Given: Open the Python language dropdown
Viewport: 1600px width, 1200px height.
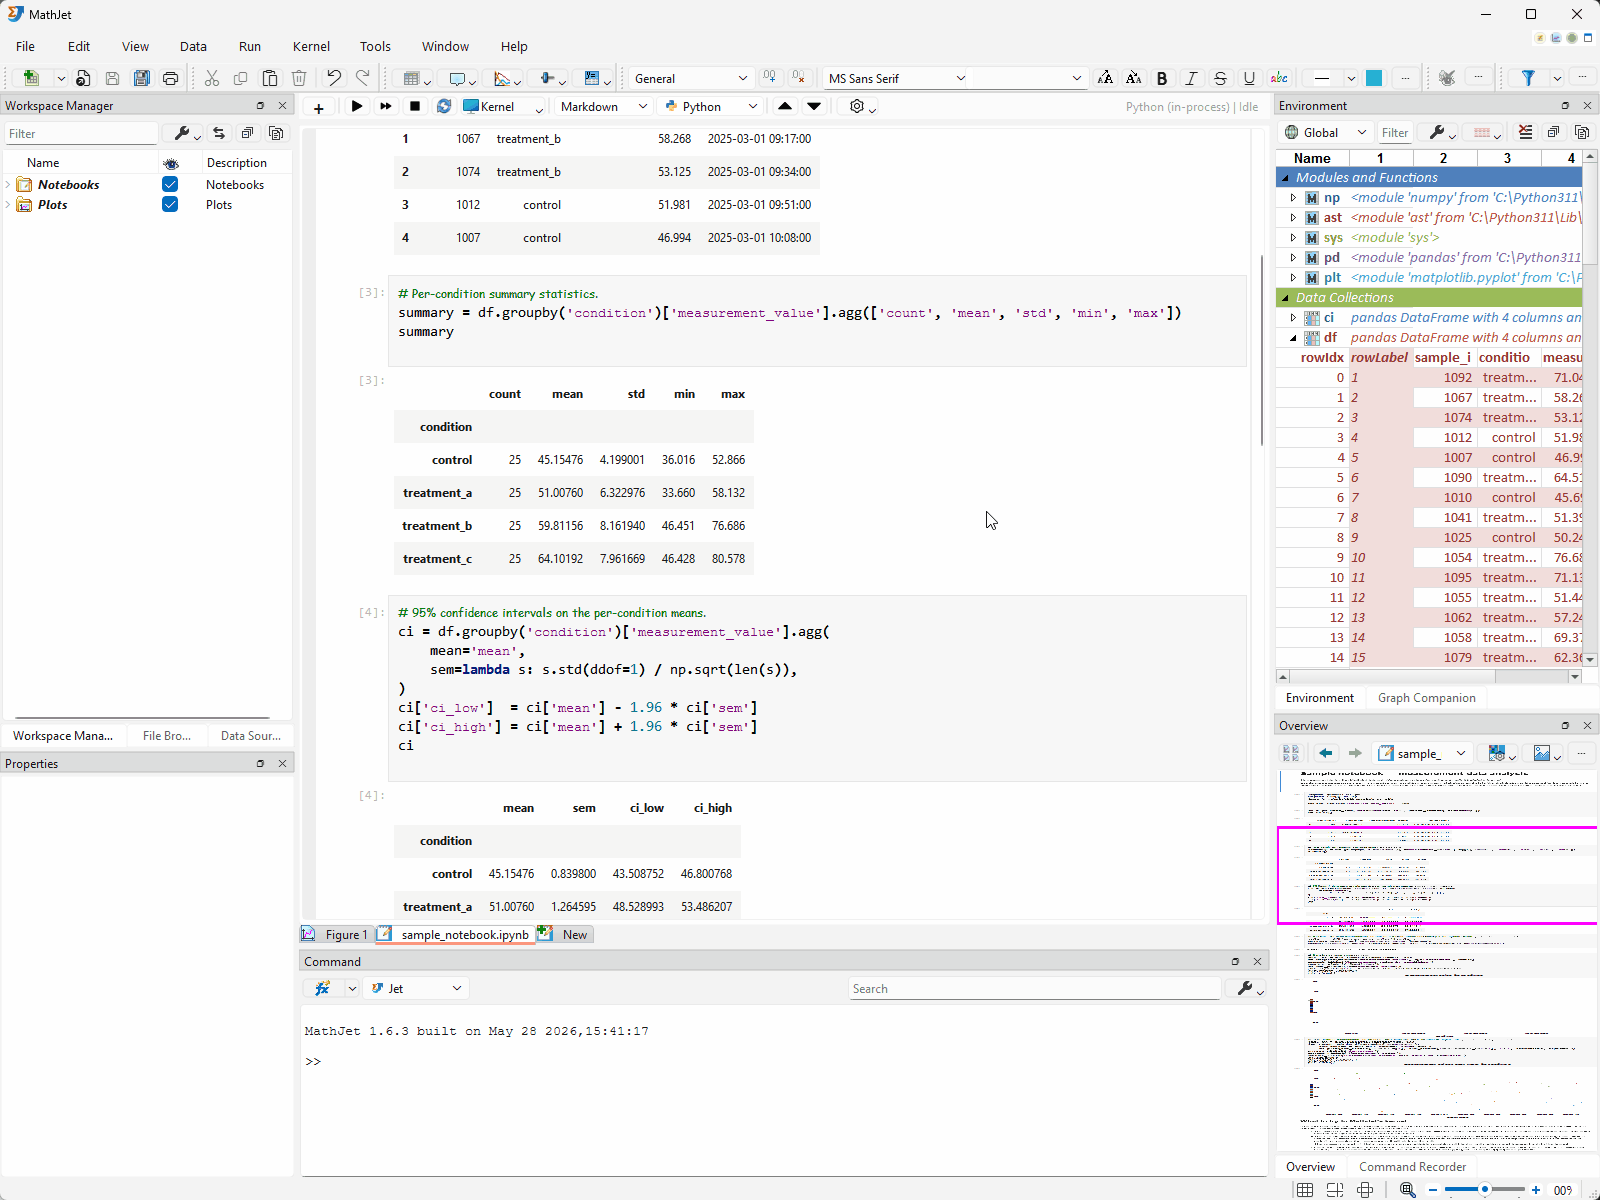Looking at the screenshot, I should (712, 106).
